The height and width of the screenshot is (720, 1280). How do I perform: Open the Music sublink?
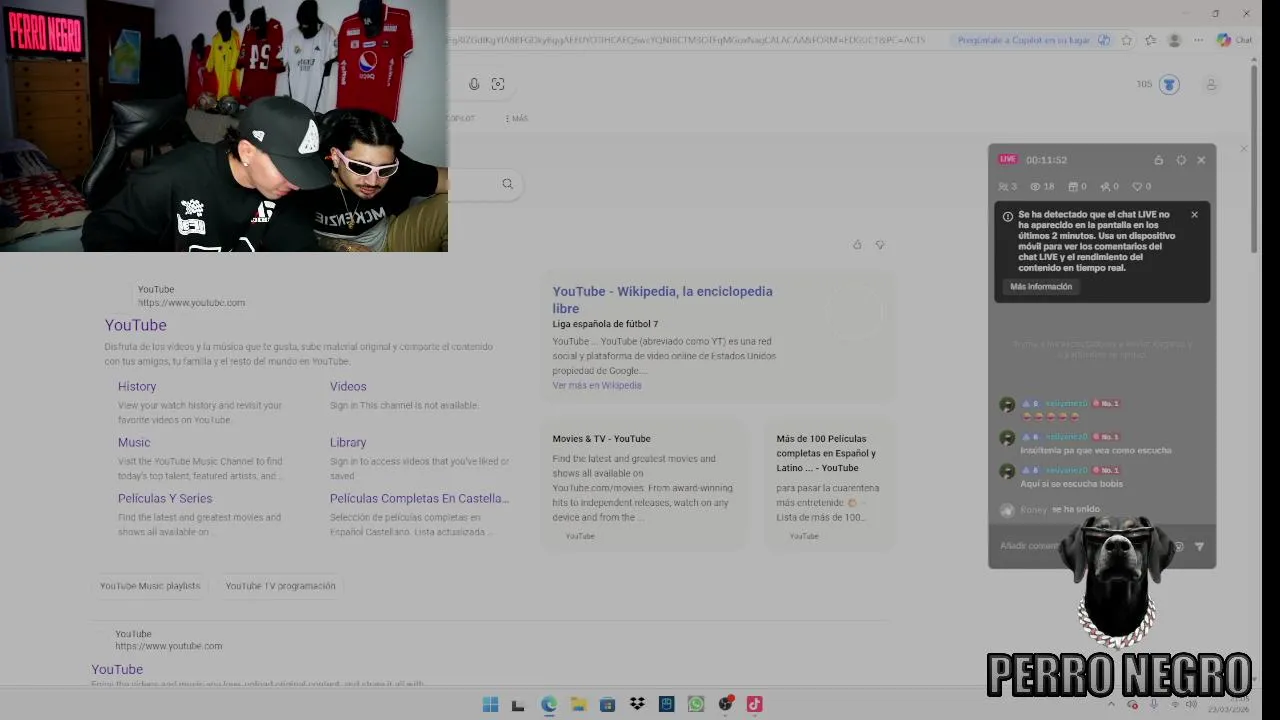click(x=134, y=442)
